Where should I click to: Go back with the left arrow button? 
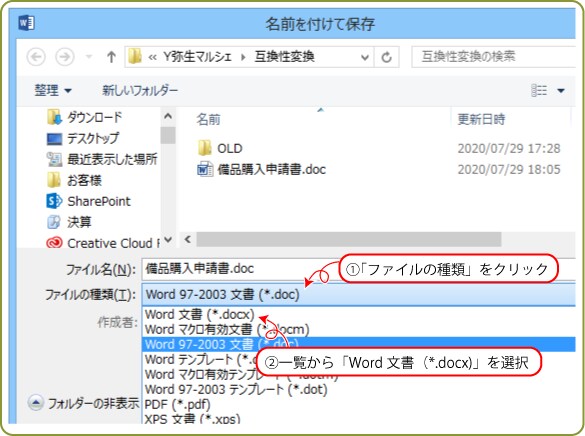pos(37,57)
